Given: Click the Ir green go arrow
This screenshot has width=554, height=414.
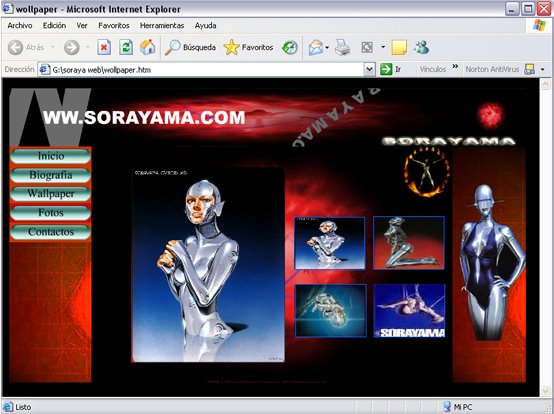Looking at the screenshot, I should point(386,69).
